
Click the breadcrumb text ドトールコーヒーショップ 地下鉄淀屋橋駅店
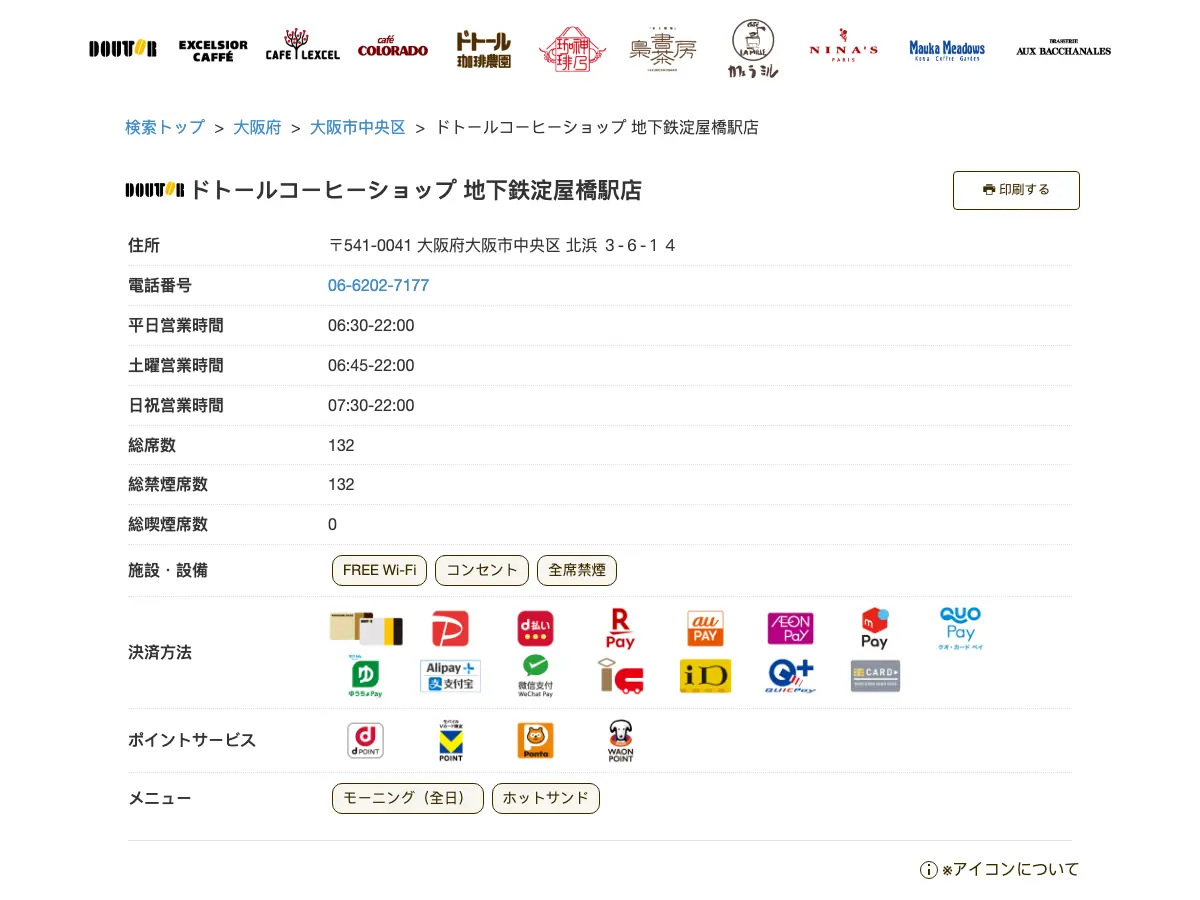point(597,128)
